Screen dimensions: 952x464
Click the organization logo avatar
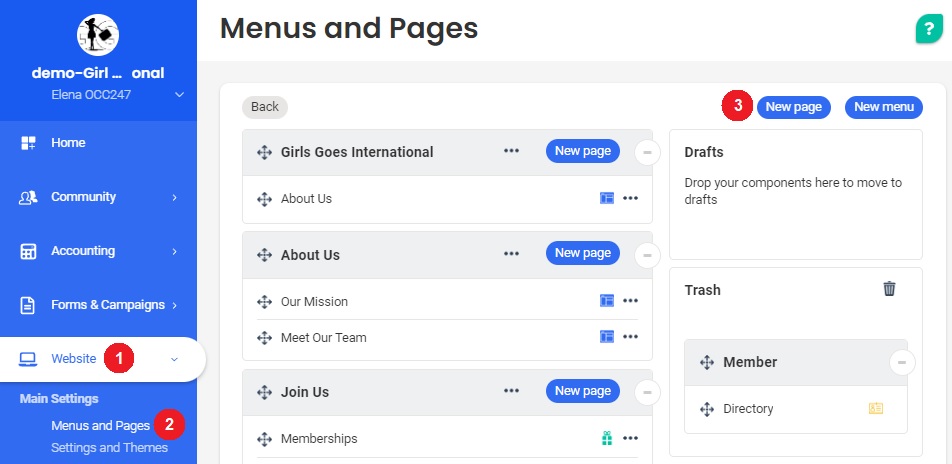(x=98, y=35)
